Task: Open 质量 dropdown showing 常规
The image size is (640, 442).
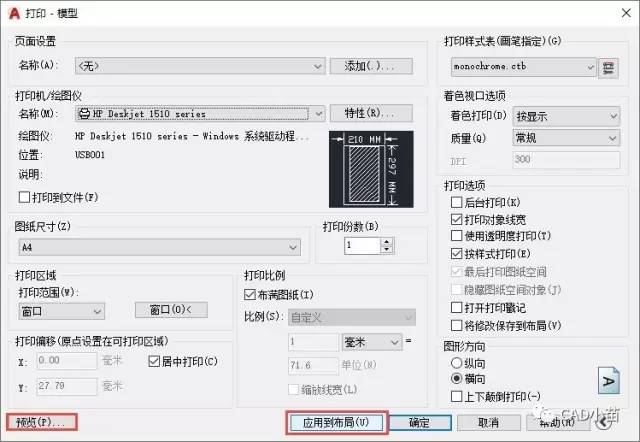Action: (566, 138)
